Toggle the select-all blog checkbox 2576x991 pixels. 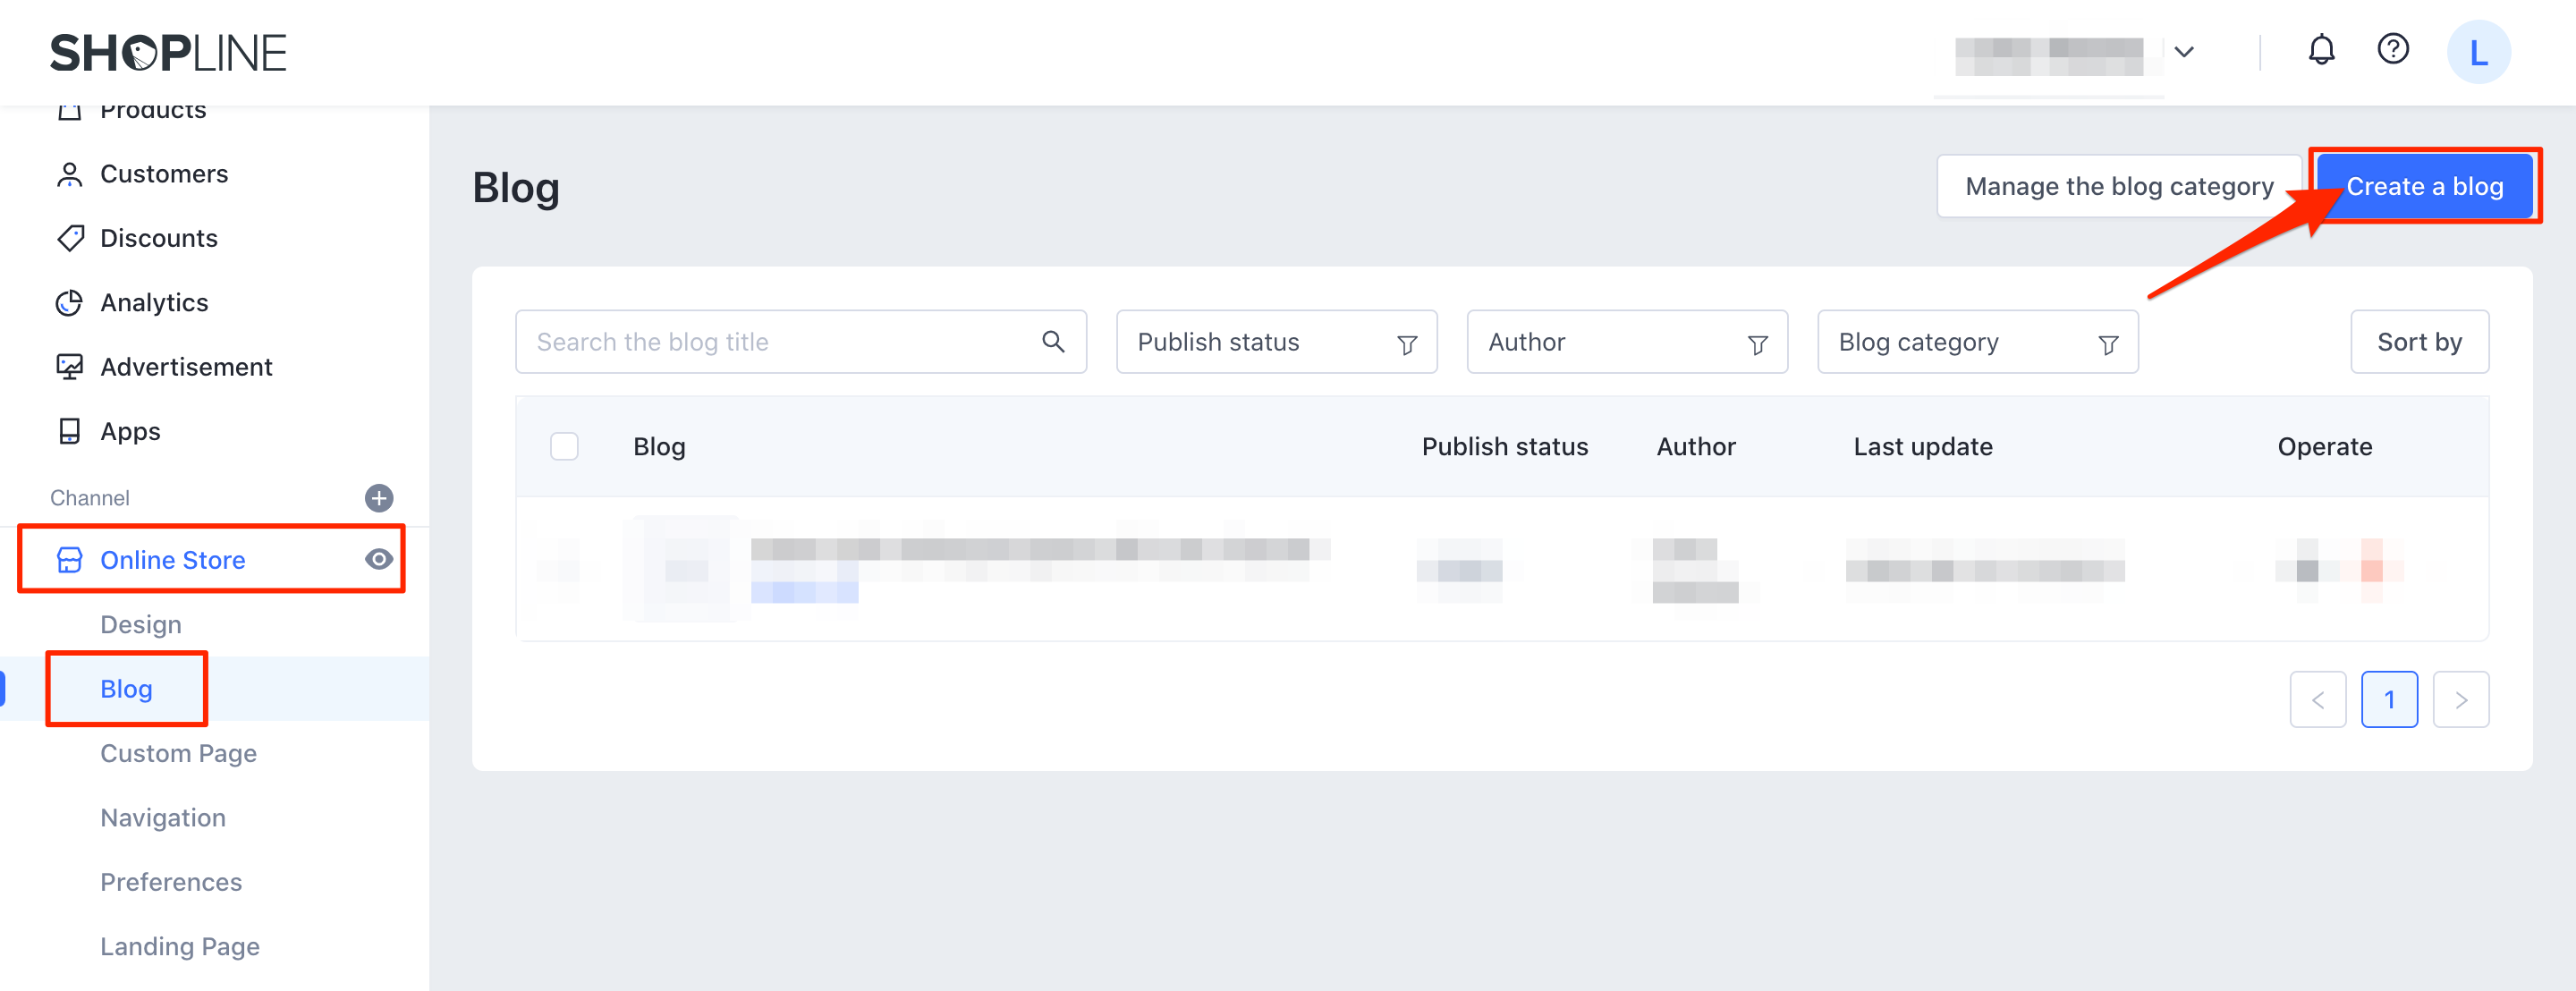(x=564, y=446)
